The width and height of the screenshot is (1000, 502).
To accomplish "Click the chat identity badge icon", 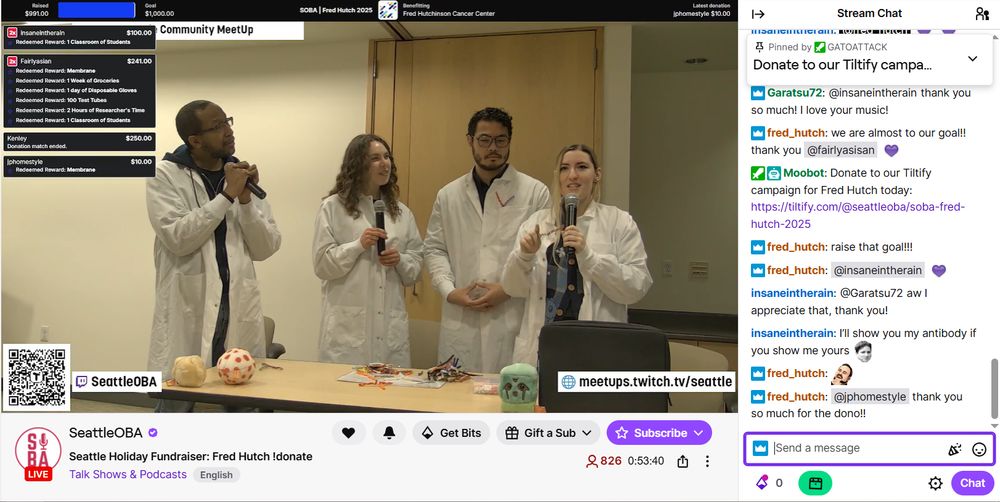I will coord(760,448).
